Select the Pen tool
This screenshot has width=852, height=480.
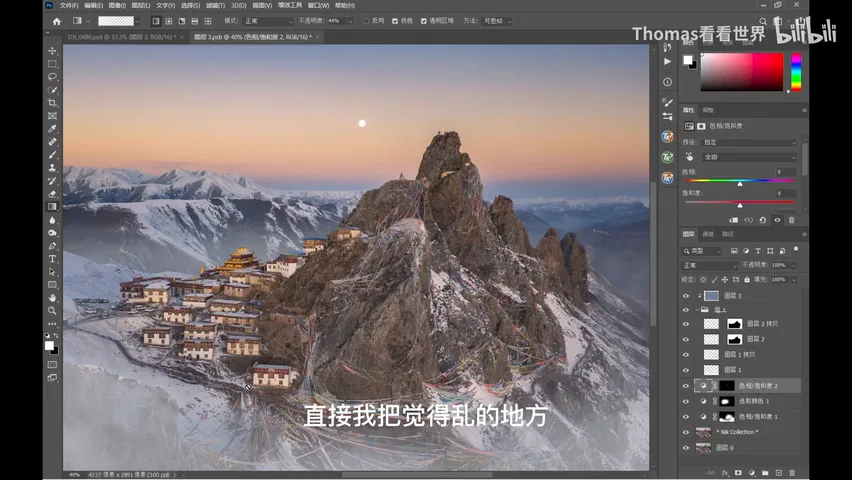[x=52, y=246]
